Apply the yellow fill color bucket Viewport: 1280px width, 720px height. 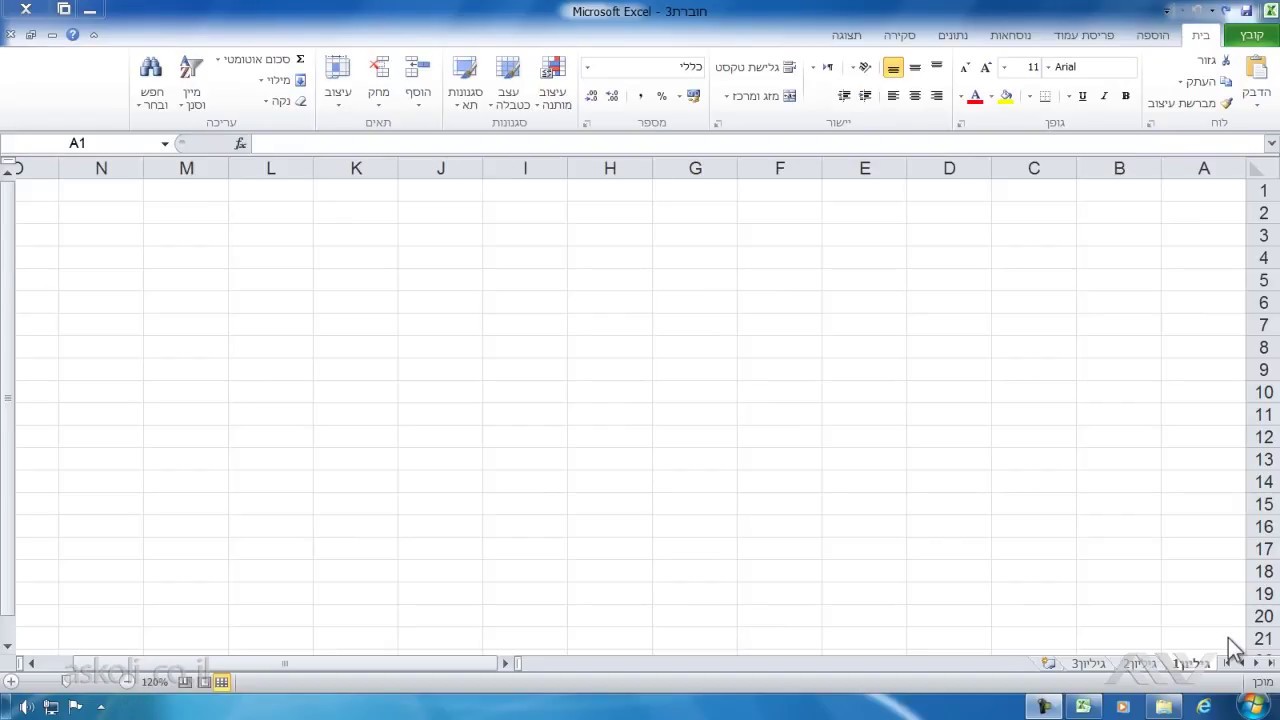1006,96
